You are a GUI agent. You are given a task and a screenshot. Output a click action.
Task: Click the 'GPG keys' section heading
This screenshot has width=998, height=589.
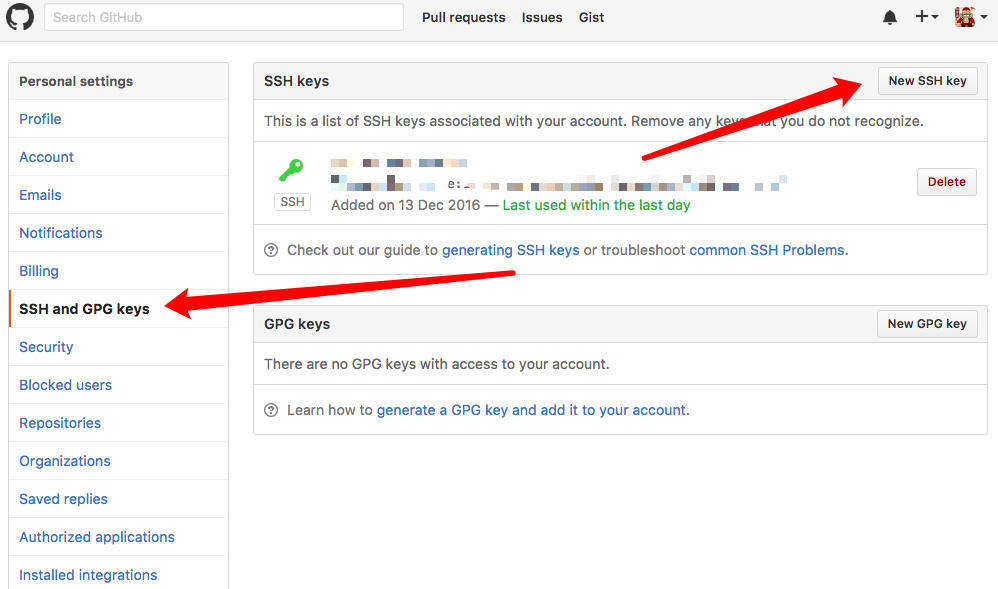point(297,324)
